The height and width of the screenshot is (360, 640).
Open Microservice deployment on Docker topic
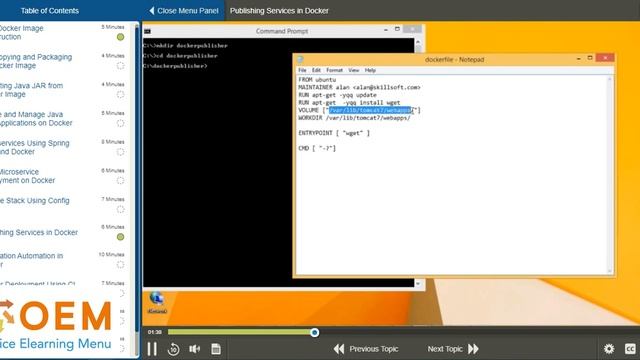click(x=27, y=176)
